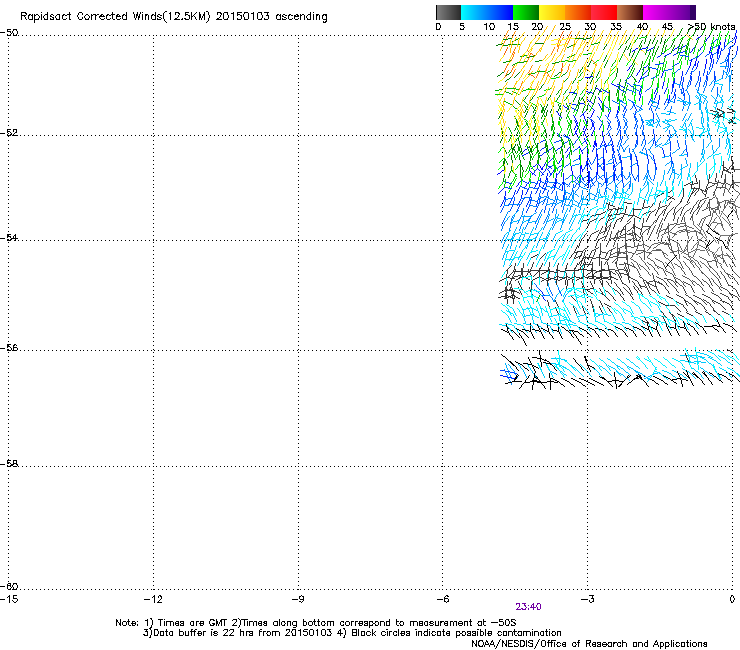Click the -12 longitude axis label
The width and height of the screenshot is (740, 650).
point(153,599)
